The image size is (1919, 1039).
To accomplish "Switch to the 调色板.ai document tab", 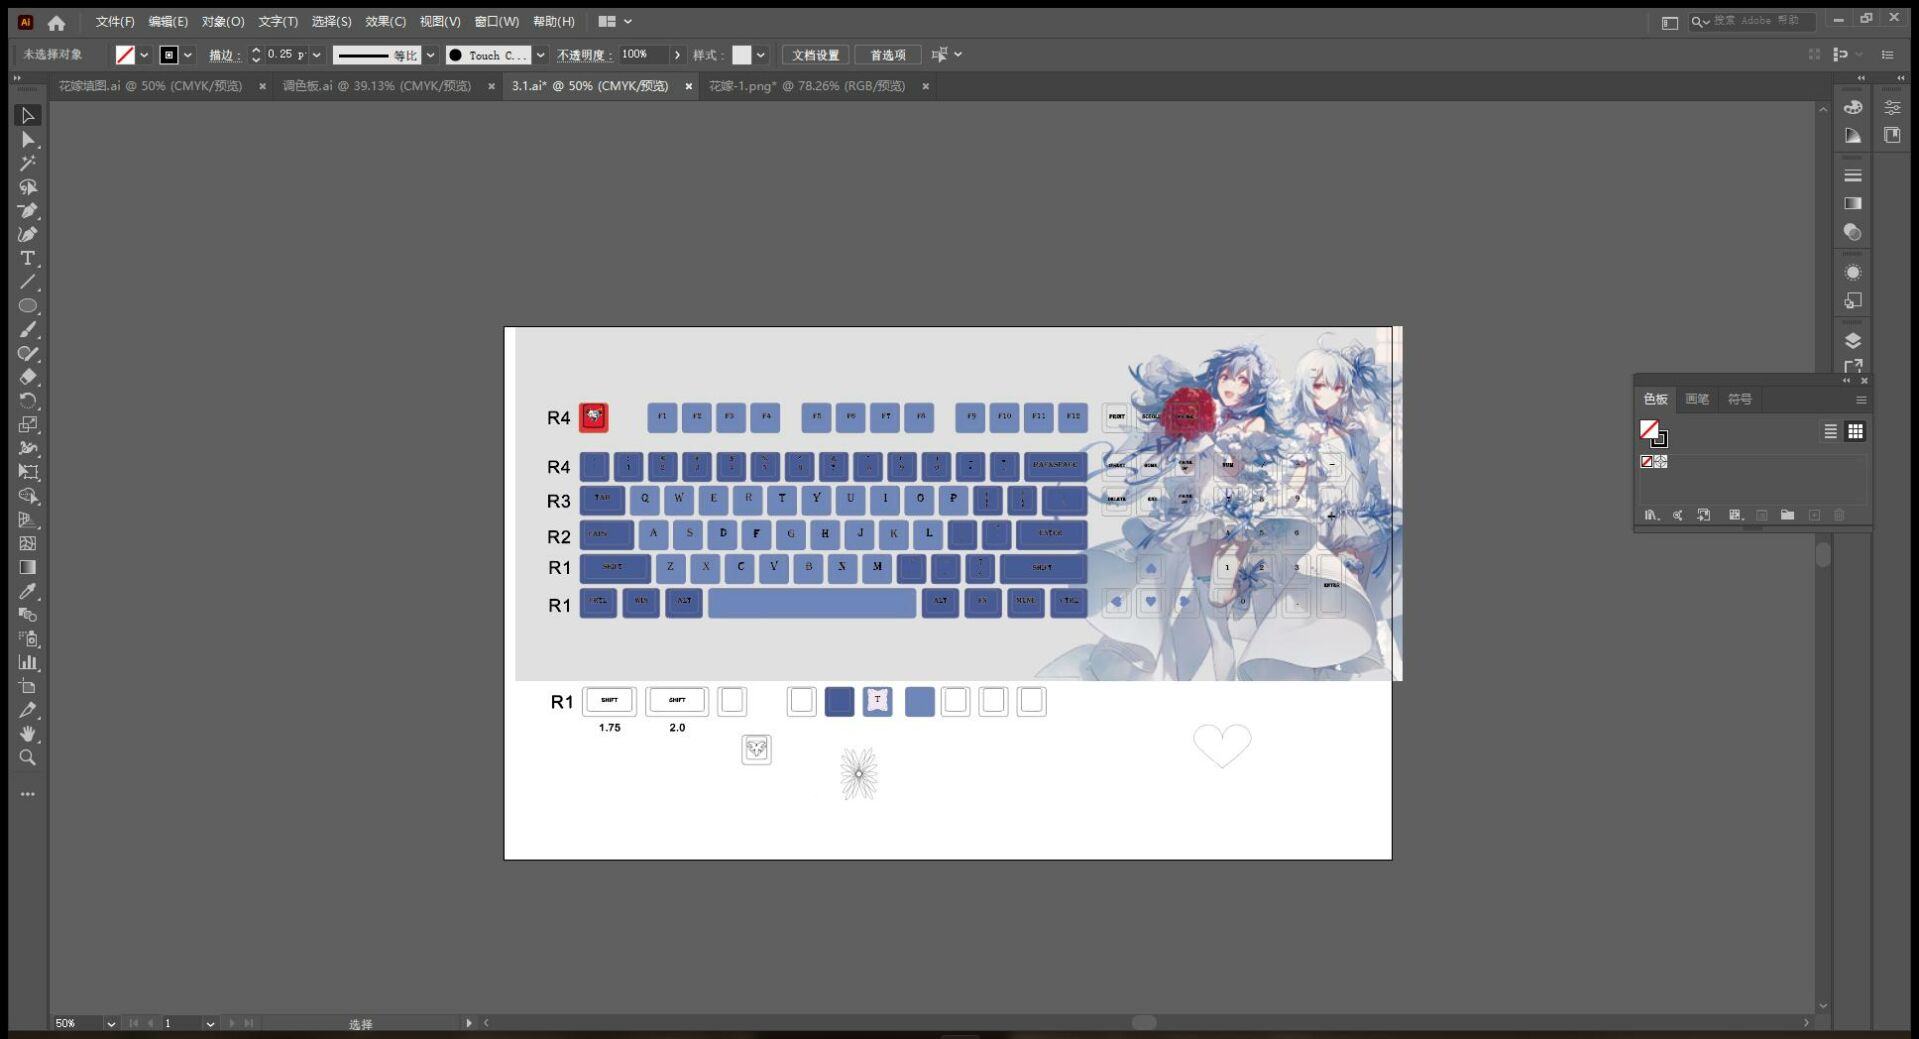I will (376, 86).
